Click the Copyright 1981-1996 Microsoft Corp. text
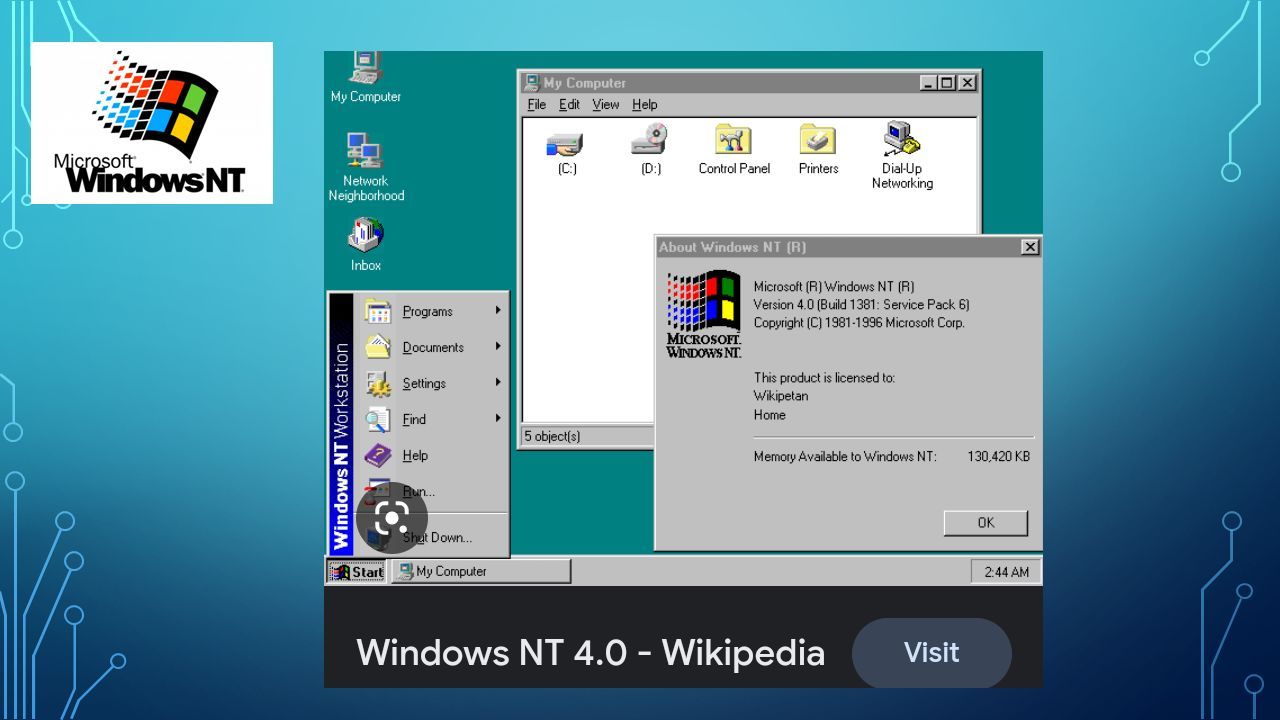Screen dimensions: 1280x720 [859, 322]
